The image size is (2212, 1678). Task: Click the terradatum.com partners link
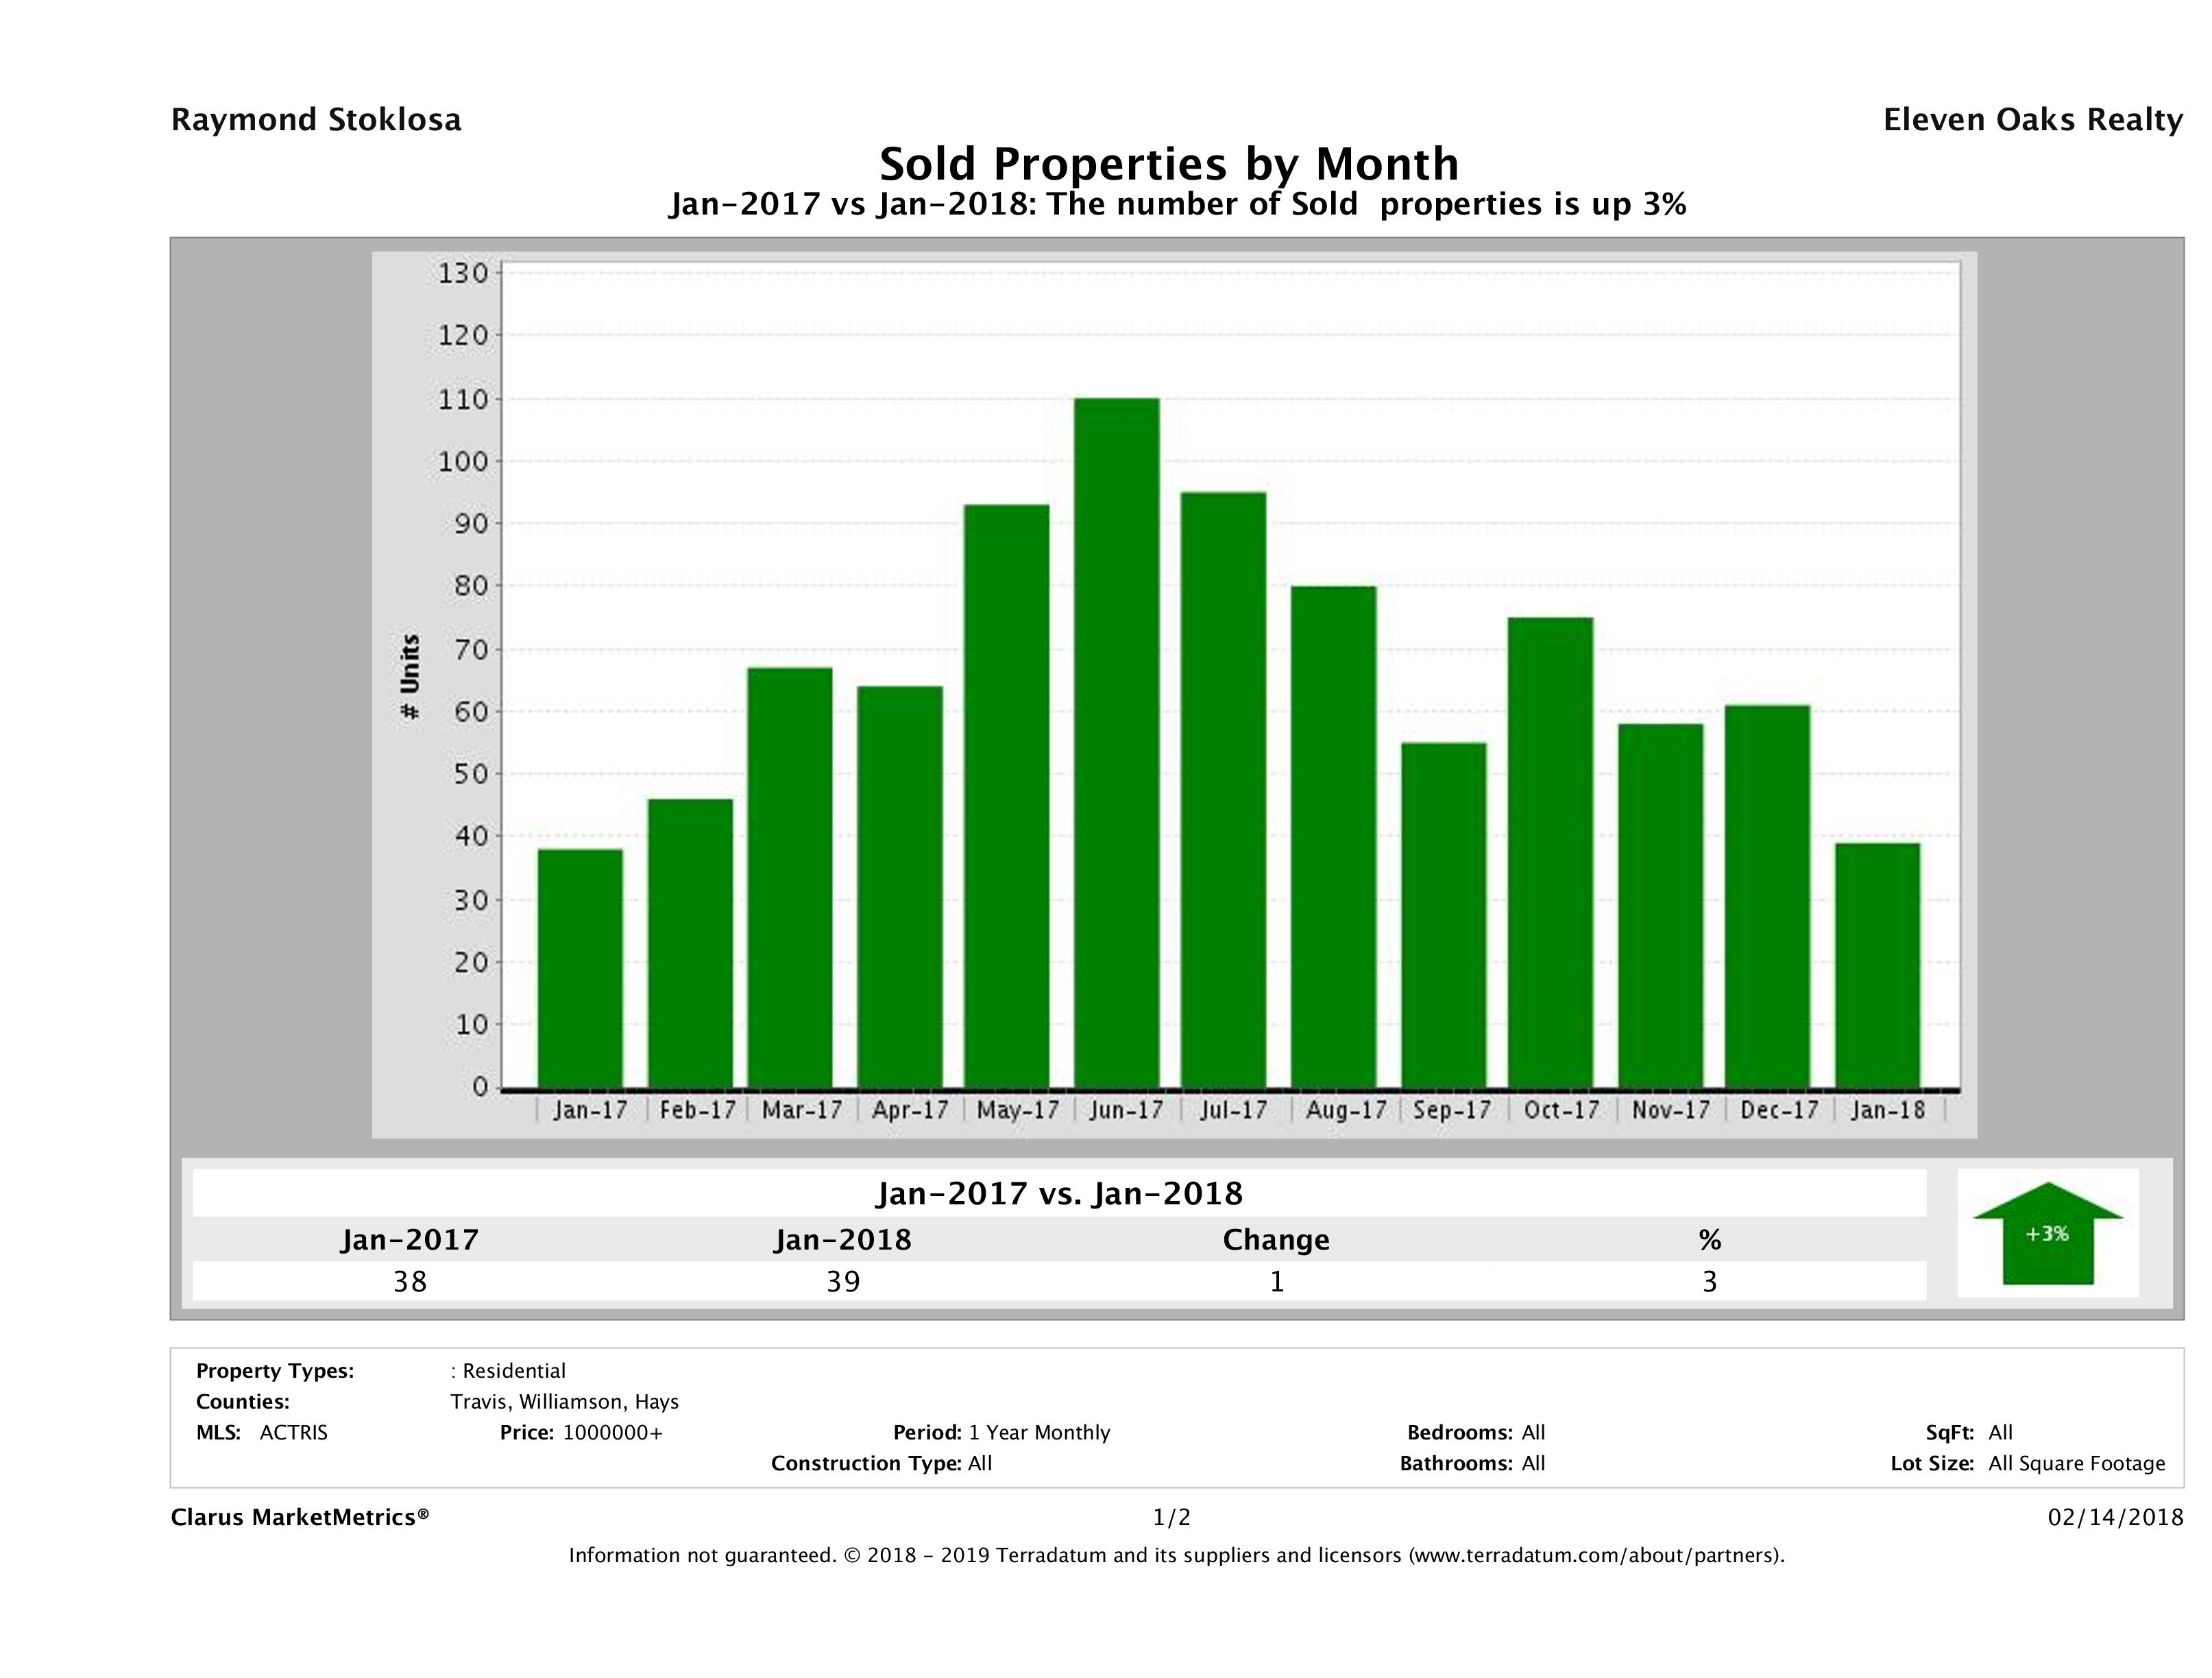click(x=1596, y=1555)
